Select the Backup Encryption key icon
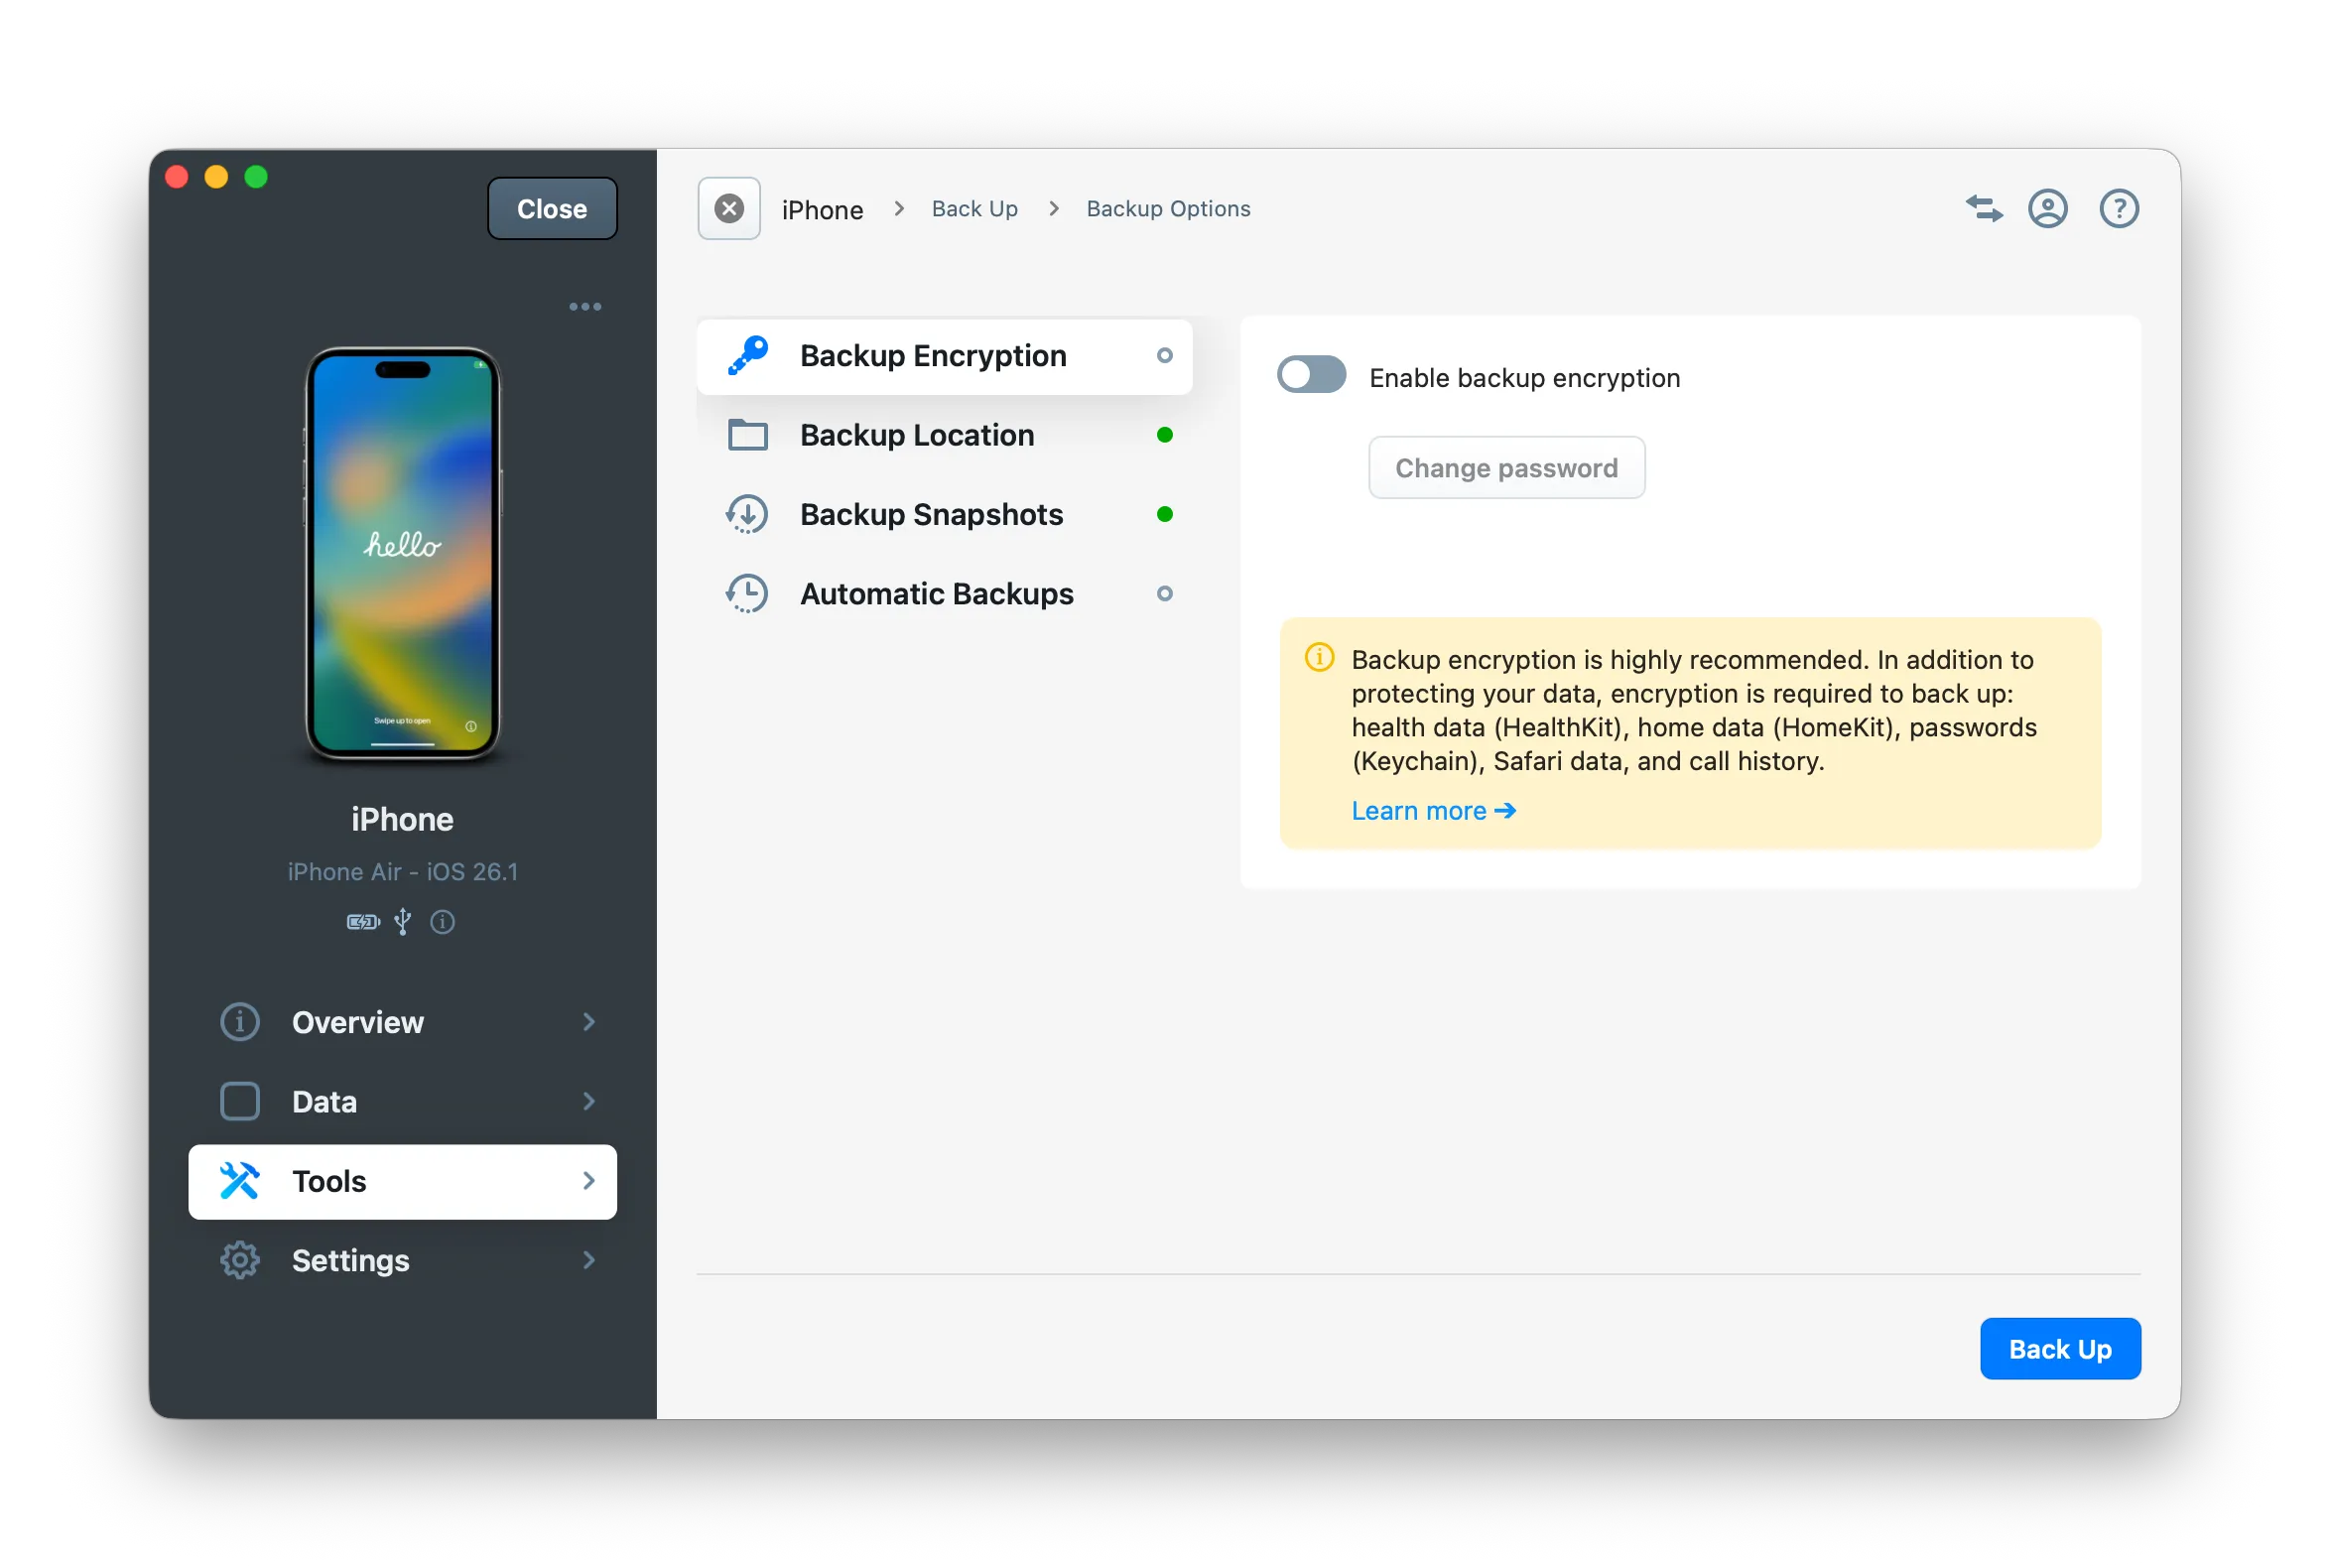This screenshot has height=1568, width=2330. [745, 355]
